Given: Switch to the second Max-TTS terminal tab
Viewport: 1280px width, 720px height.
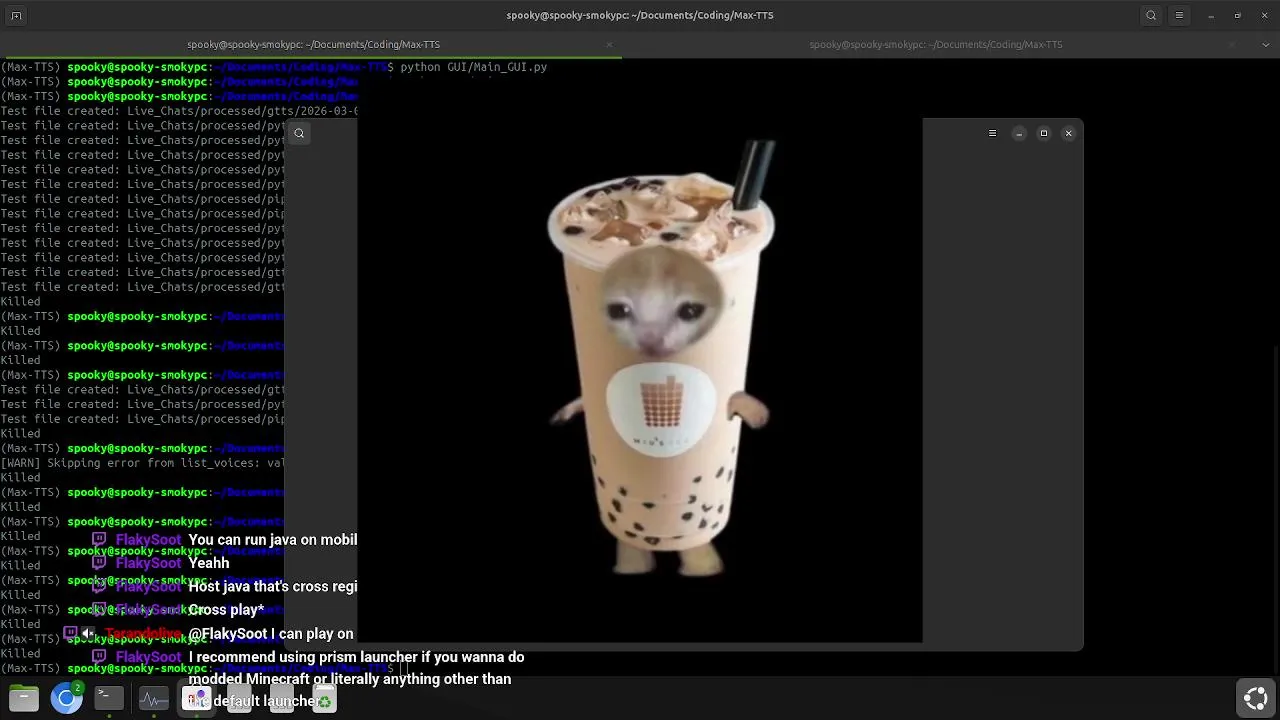Looking at the screenshot, I should [936, 44].
